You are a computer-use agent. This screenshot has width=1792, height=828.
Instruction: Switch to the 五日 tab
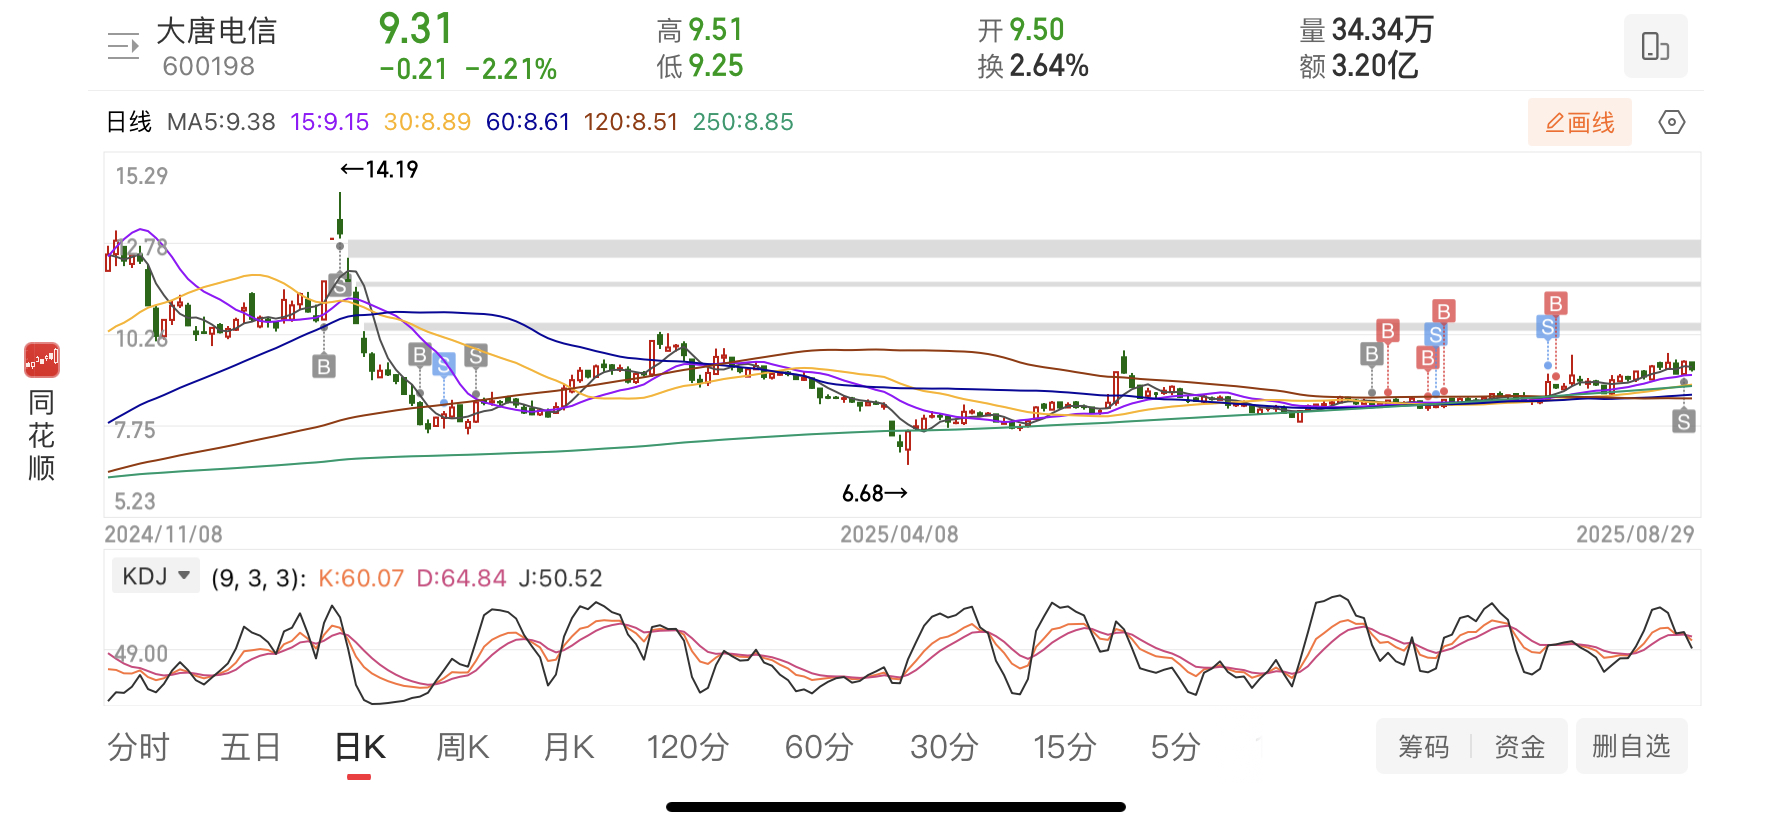click(250, 747)
